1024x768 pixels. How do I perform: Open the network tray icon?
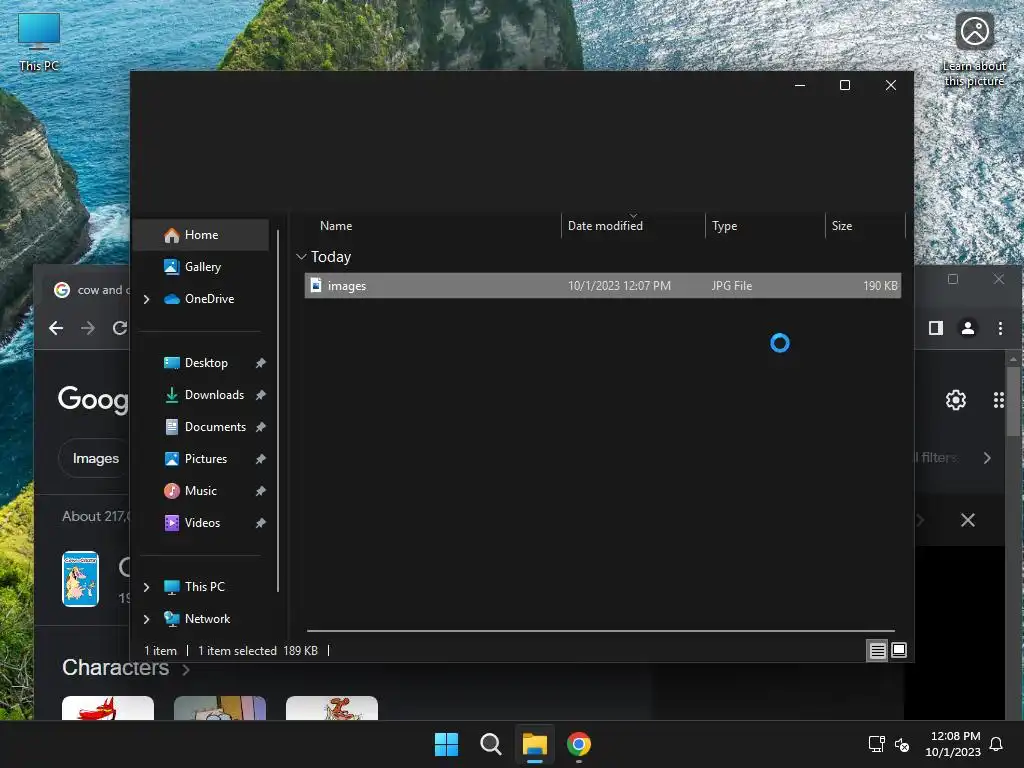[876, 744]
